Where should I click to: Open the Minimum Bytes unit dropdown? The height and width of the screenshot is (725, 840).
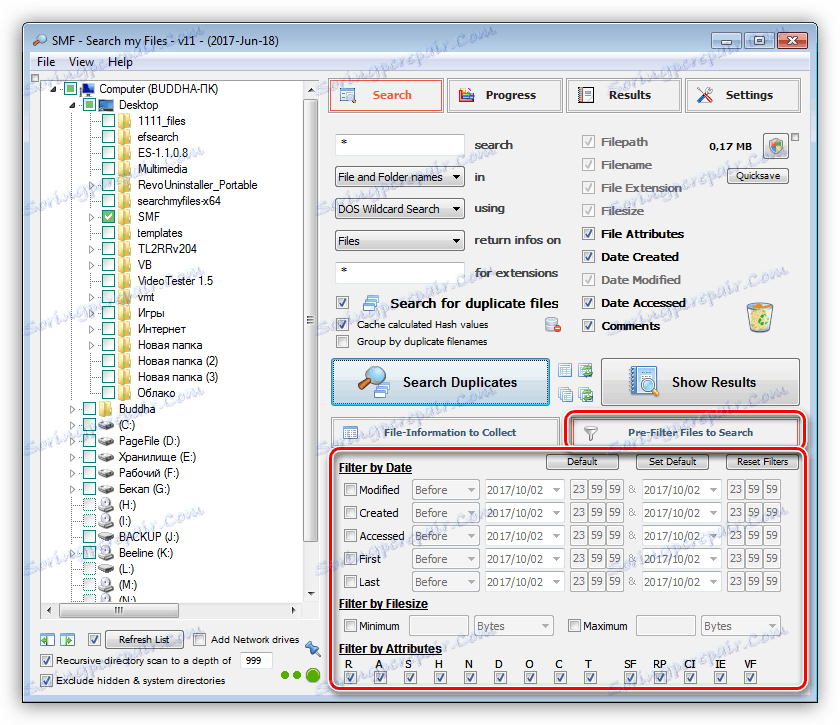click(513, 626)
